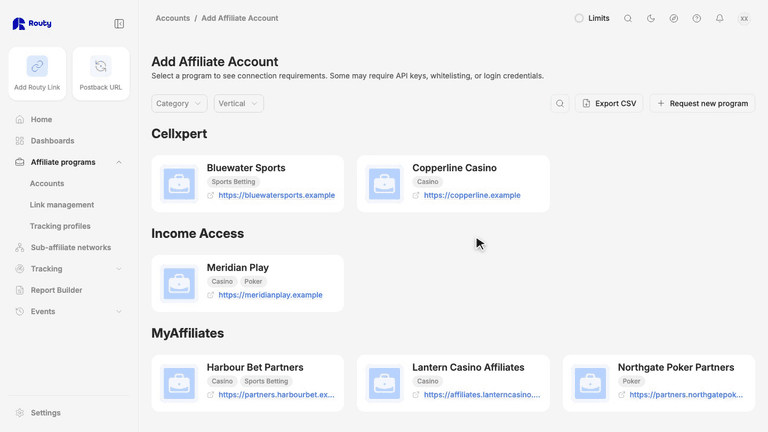Open partners.harbourbet link
The image size is (768, 432).
click(x=277, y=394)
